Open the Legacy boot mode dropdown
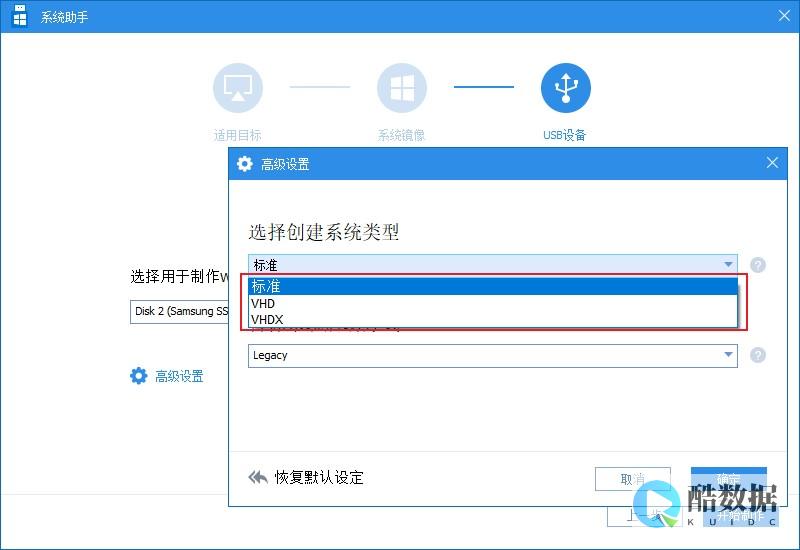This screenshot has height=550, width=800. 493,355
